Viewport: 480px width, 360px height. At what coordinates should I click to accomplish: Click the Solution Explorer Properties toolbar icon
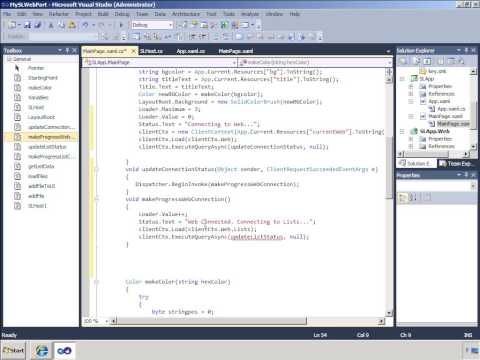pyautogui.click(x=403, y=61)
